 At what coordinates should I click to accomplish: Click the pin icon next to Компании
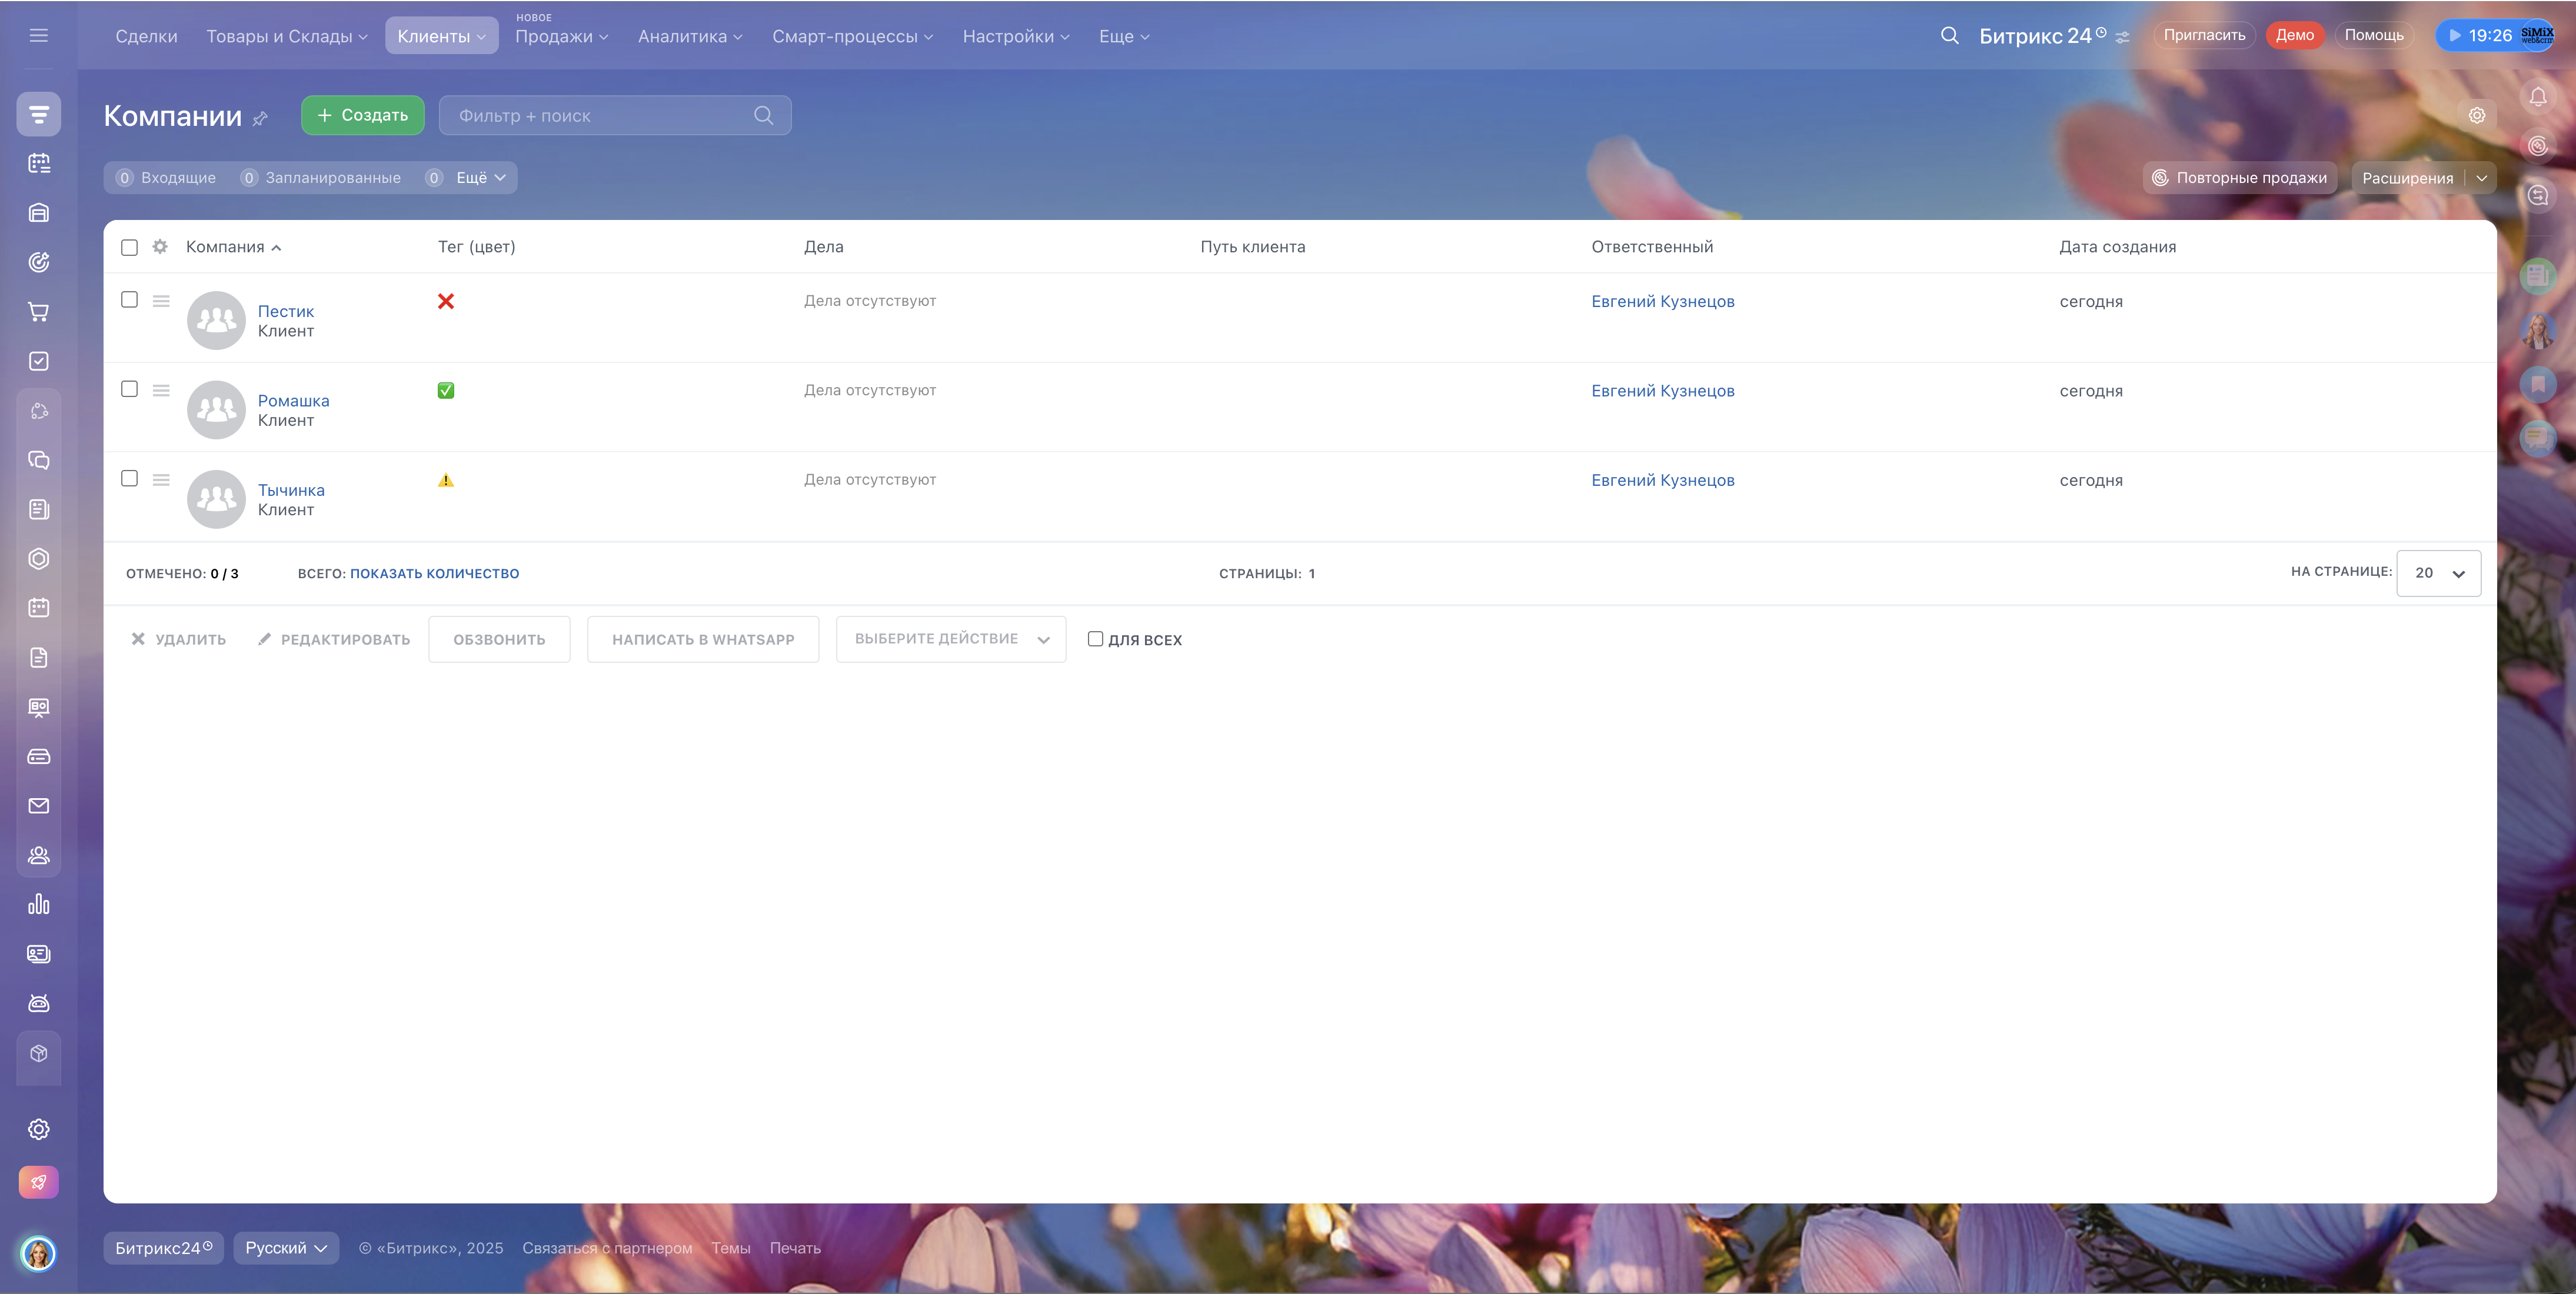coord(260,119)
